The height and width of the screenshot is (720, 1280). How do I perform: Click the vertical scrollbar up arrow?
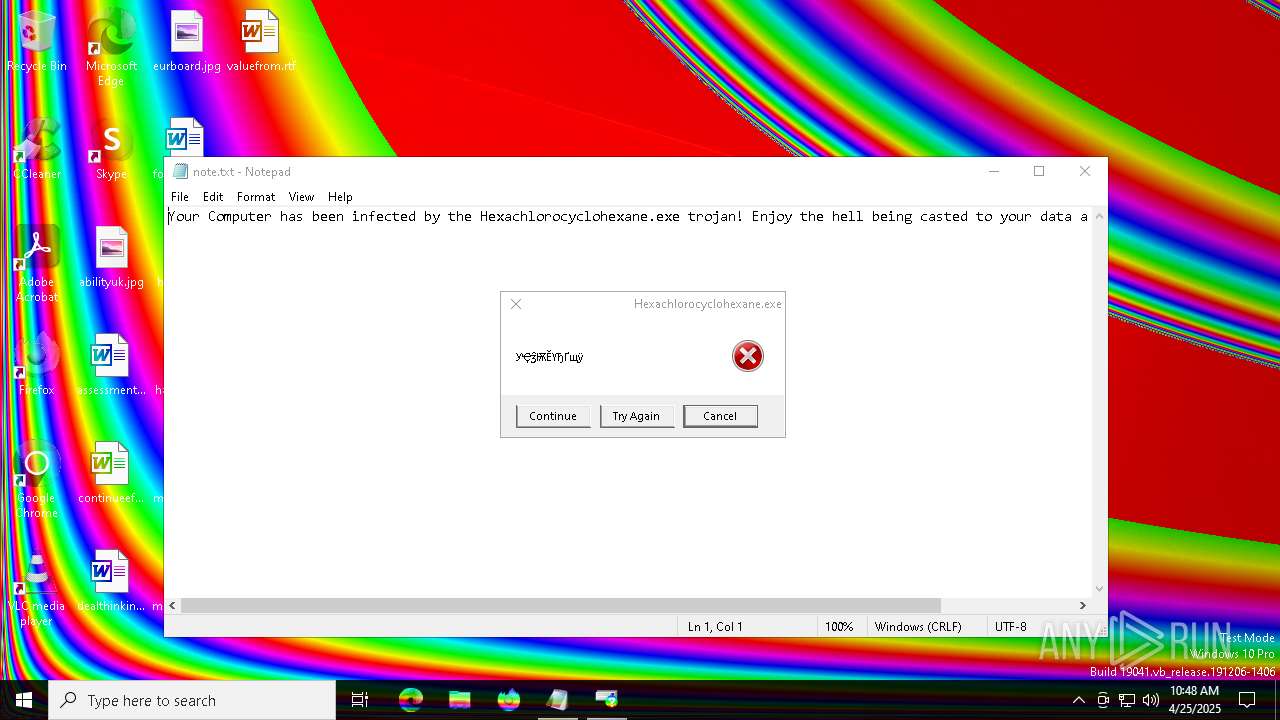(1100, 215)
